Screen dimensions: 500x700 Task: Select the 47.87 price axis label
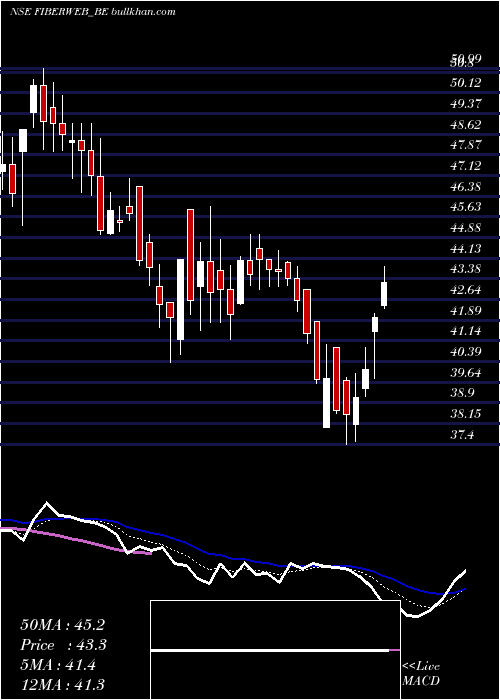466,145
